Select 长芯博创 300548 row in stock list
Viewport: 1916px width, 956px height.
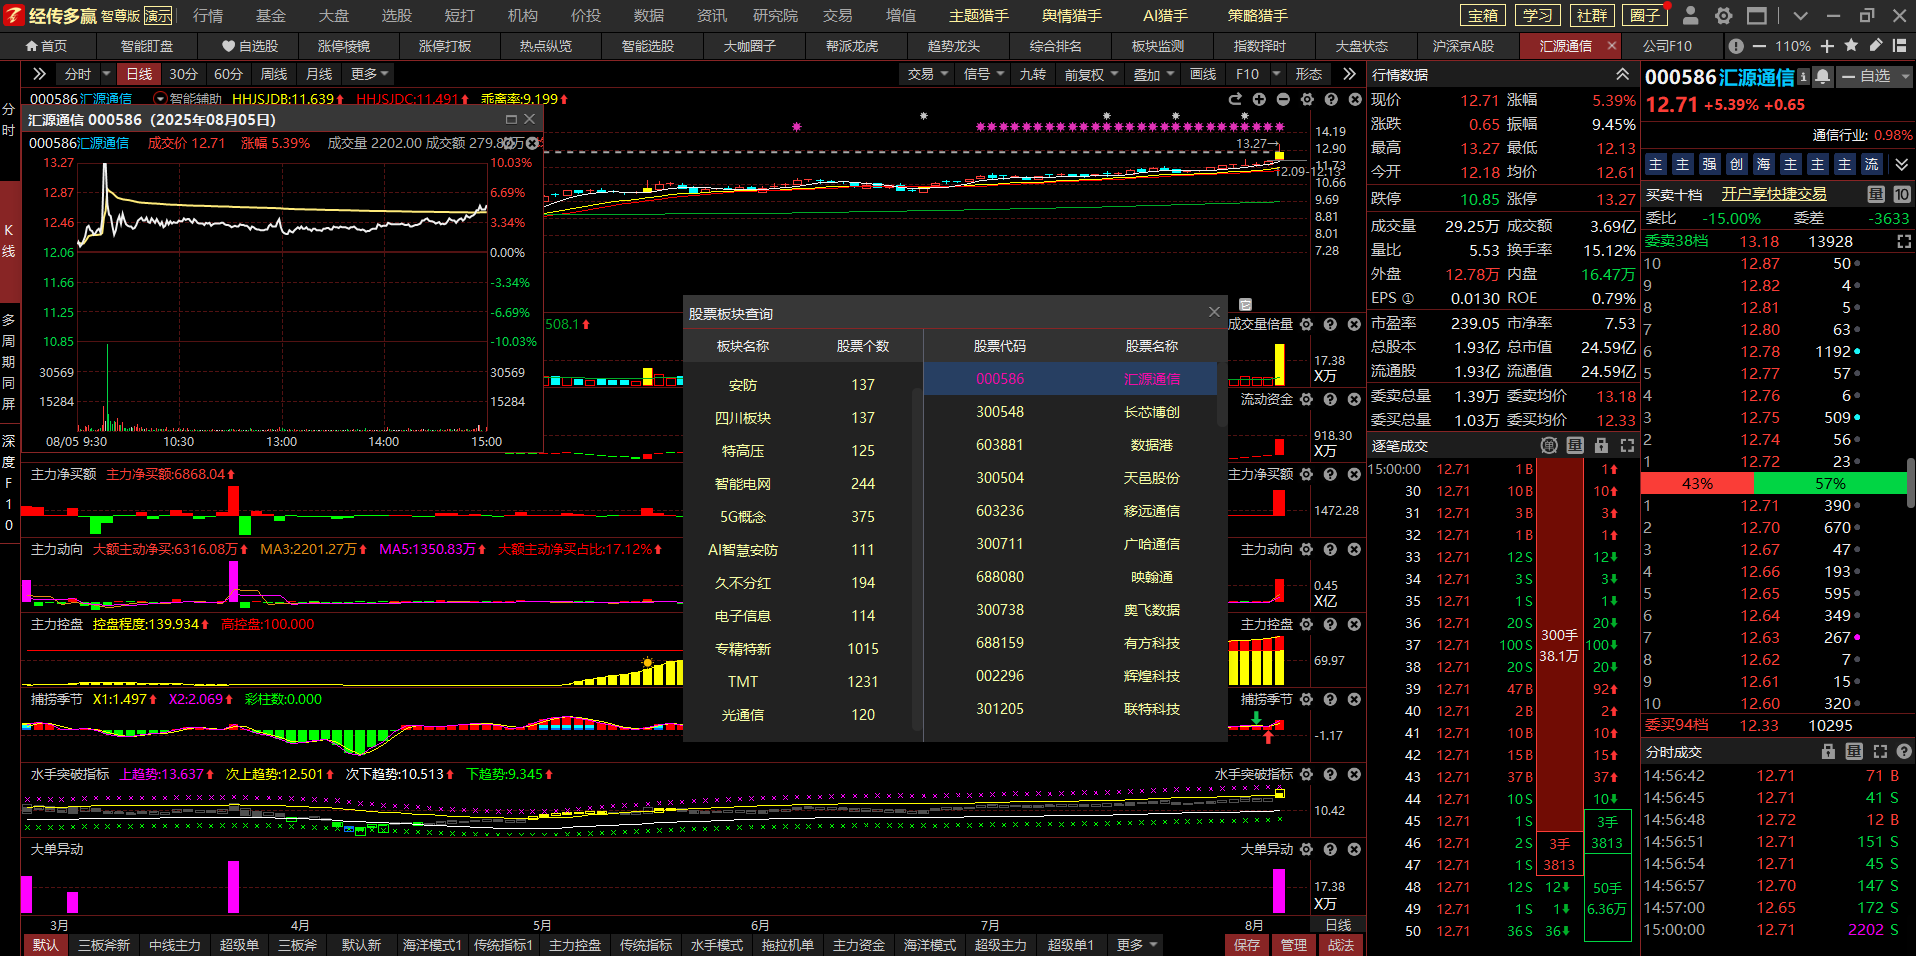(x=1070, y=412)
